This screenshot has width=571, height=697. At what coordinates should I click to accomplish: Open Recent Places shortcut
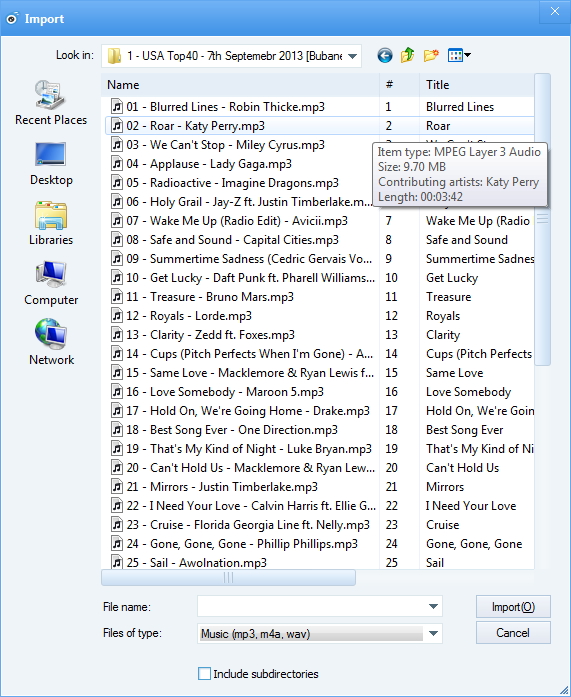[x=51, y=103]
